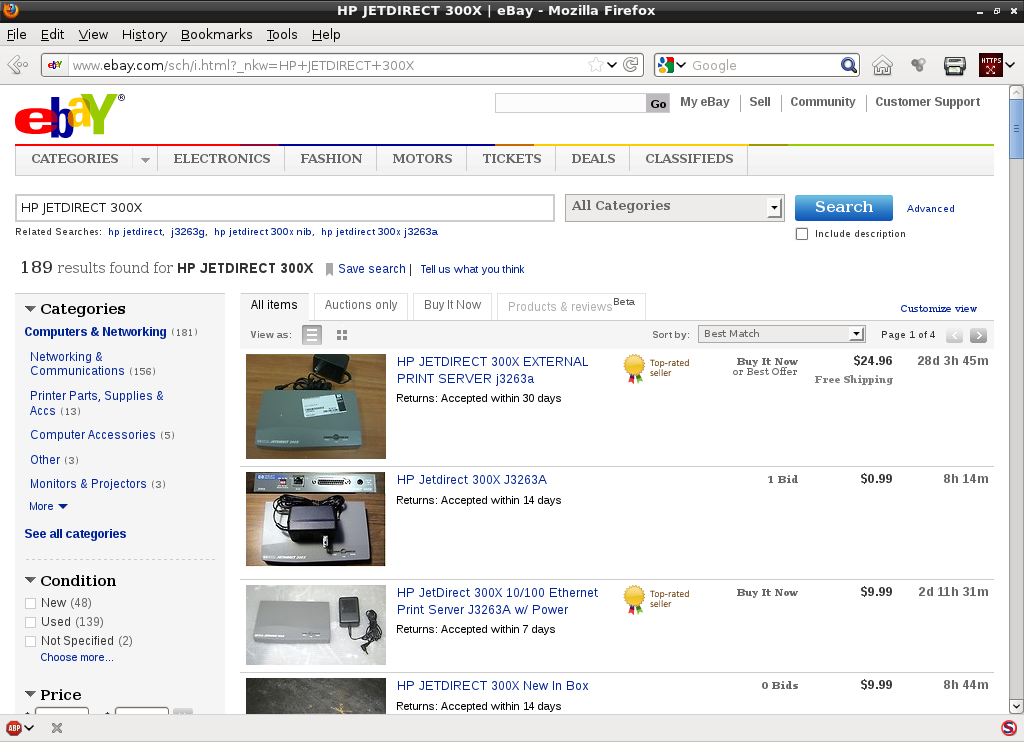
Task: Click the Firefox logo in the title bar
Action: pyautogui.click(x=10, y=10)
